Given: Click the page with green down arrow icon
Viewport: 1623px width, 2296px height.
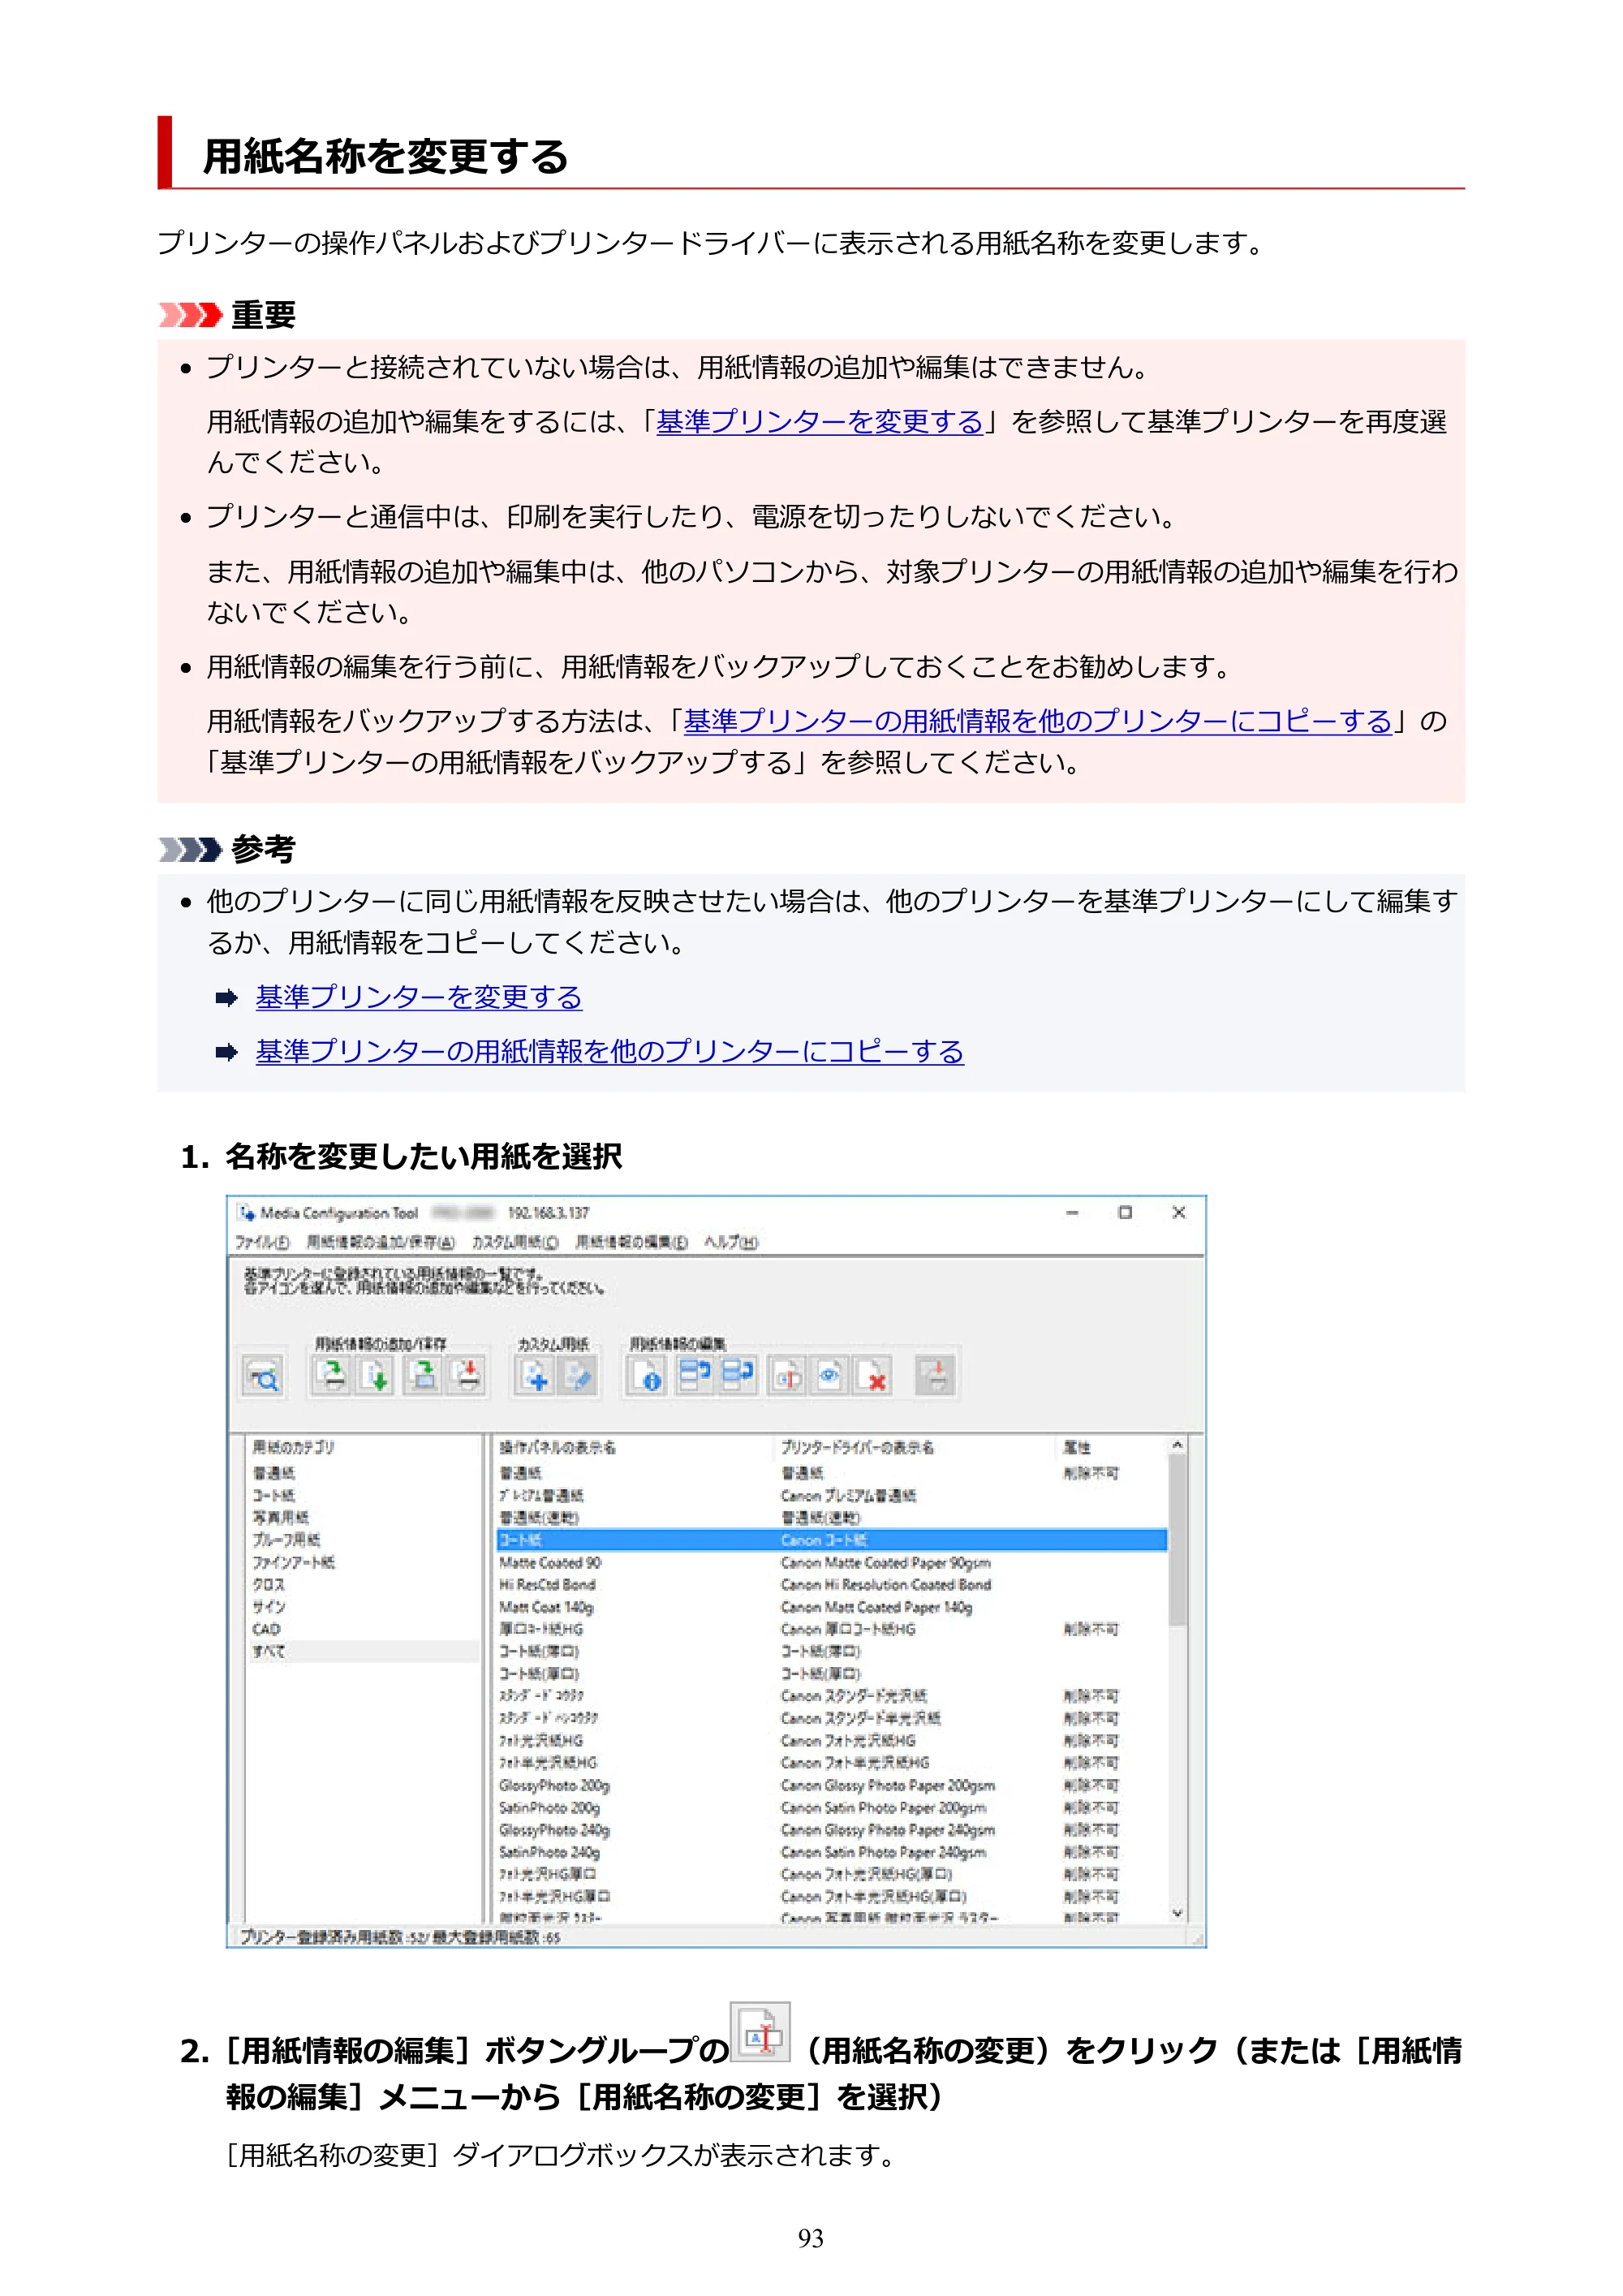Looking at the screenshot, I should pyautogui.click(x=376, y=1376).
